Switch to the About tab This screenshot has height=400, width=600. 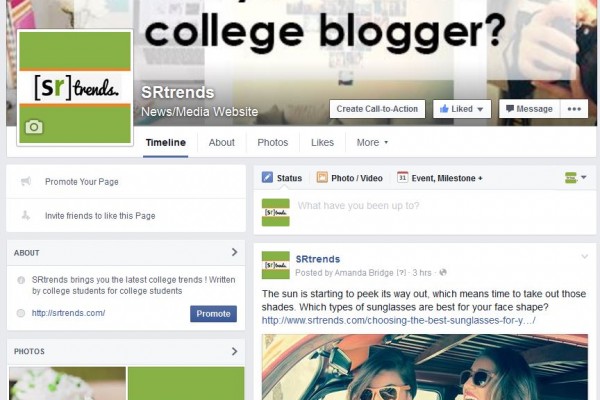click(x=222, y=142)
